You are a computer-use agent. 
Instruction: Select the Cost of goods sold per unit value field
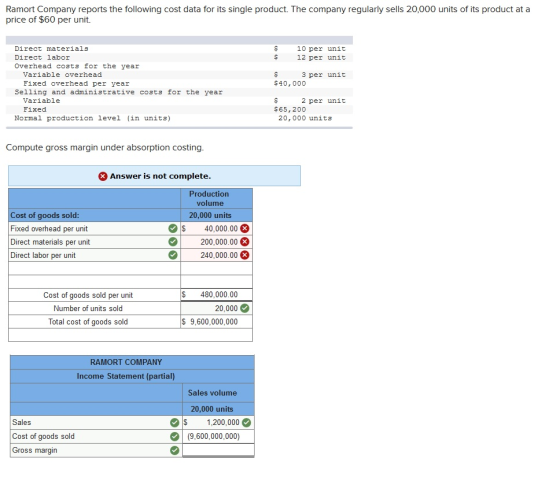[x=216, y=295]
